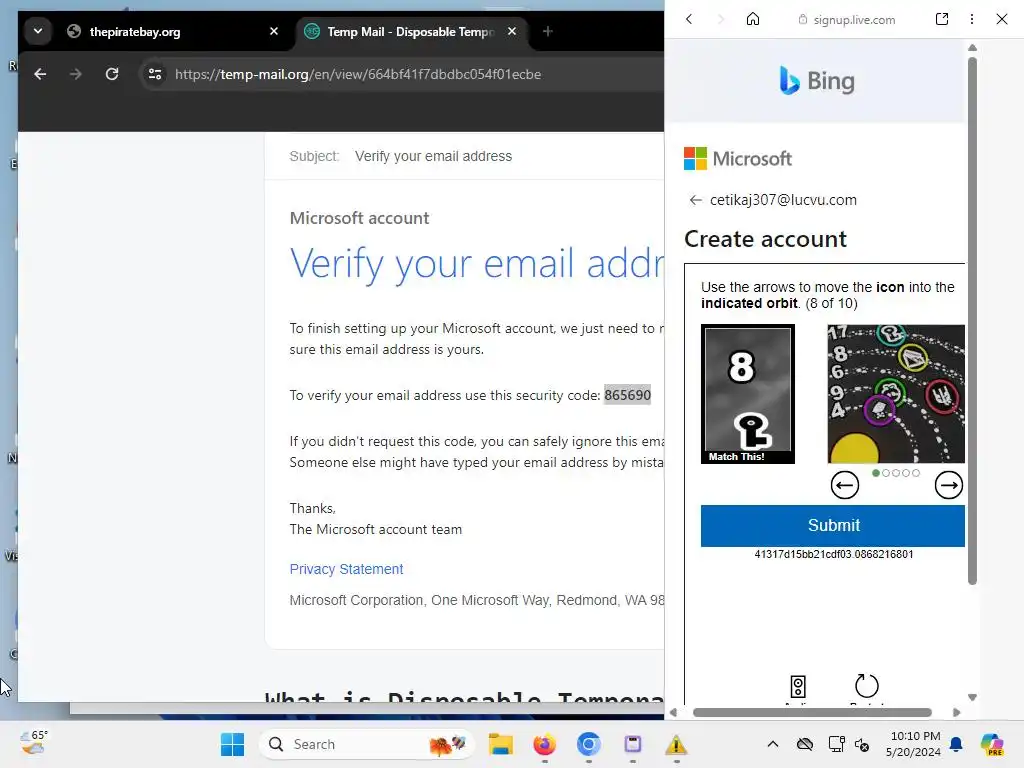Open Firefox from the taskbar
1024x768 pixels.
[544, 744]
